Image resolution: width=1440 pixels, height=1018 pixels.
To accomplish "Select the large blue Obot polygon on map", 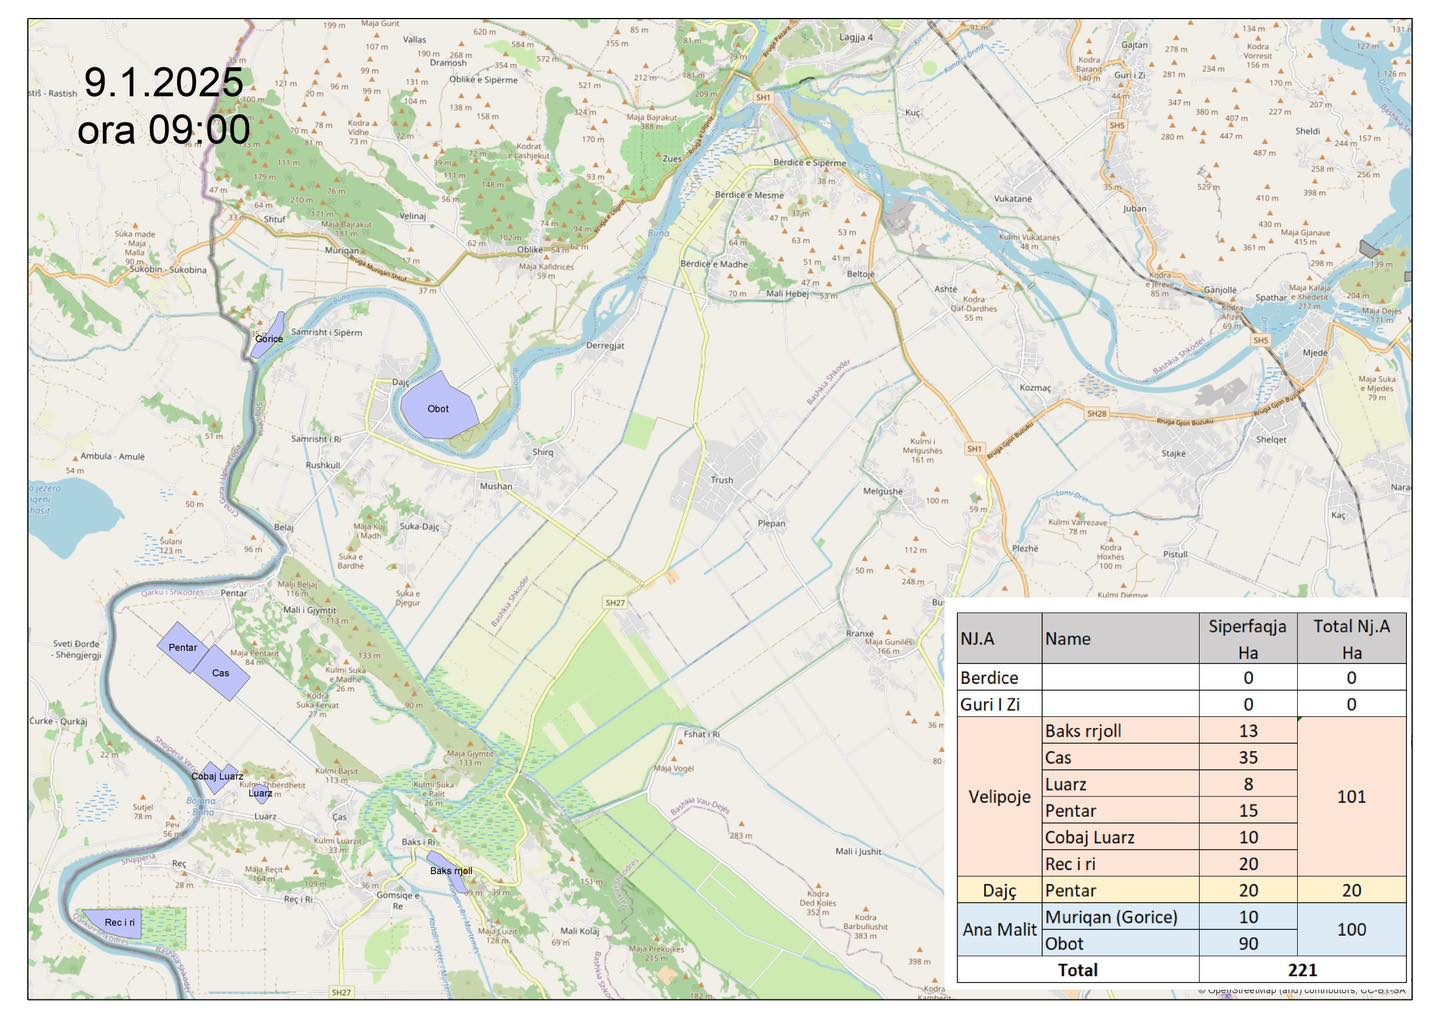I will point(438,406).
